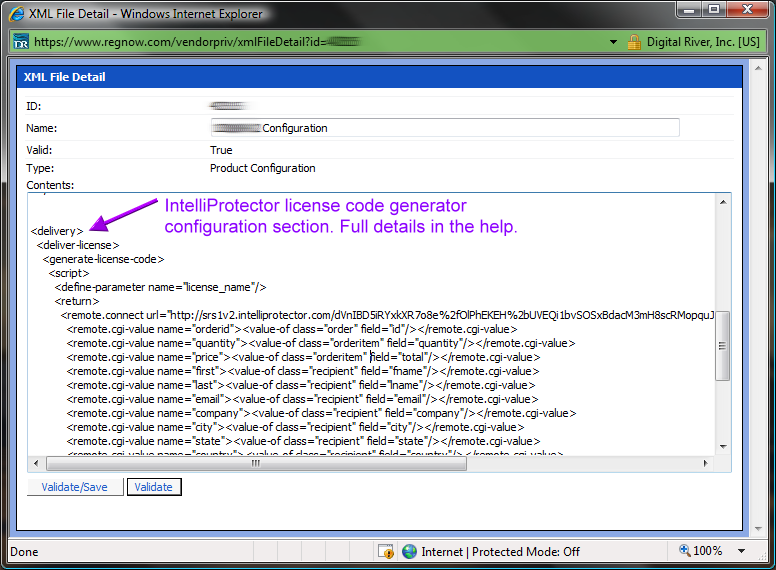This screenshot has height=570, width=776.
Task: Click the contents scroll right arrow
Action: click(705, 464)
